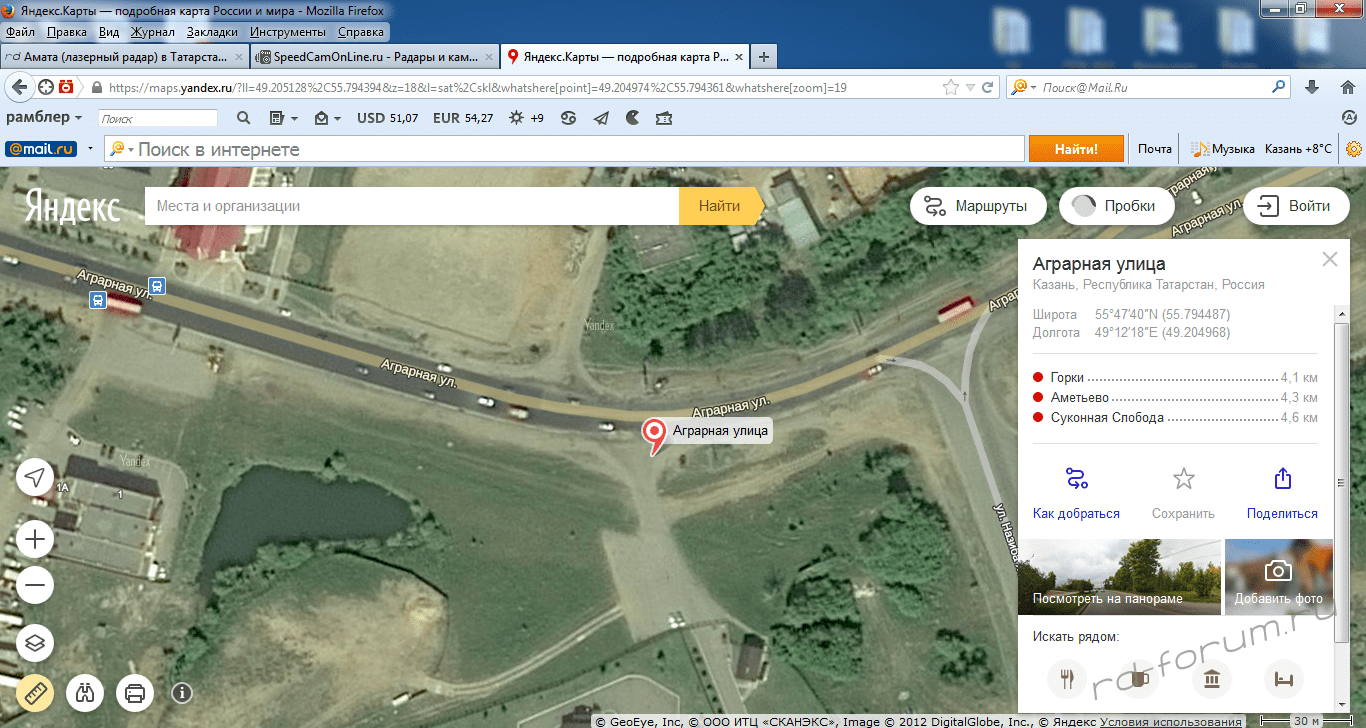The width and height of the screenshot is (1366, 728).
Task: Toggle Пробки traffic layer
Action: [x=1115, y=207]
